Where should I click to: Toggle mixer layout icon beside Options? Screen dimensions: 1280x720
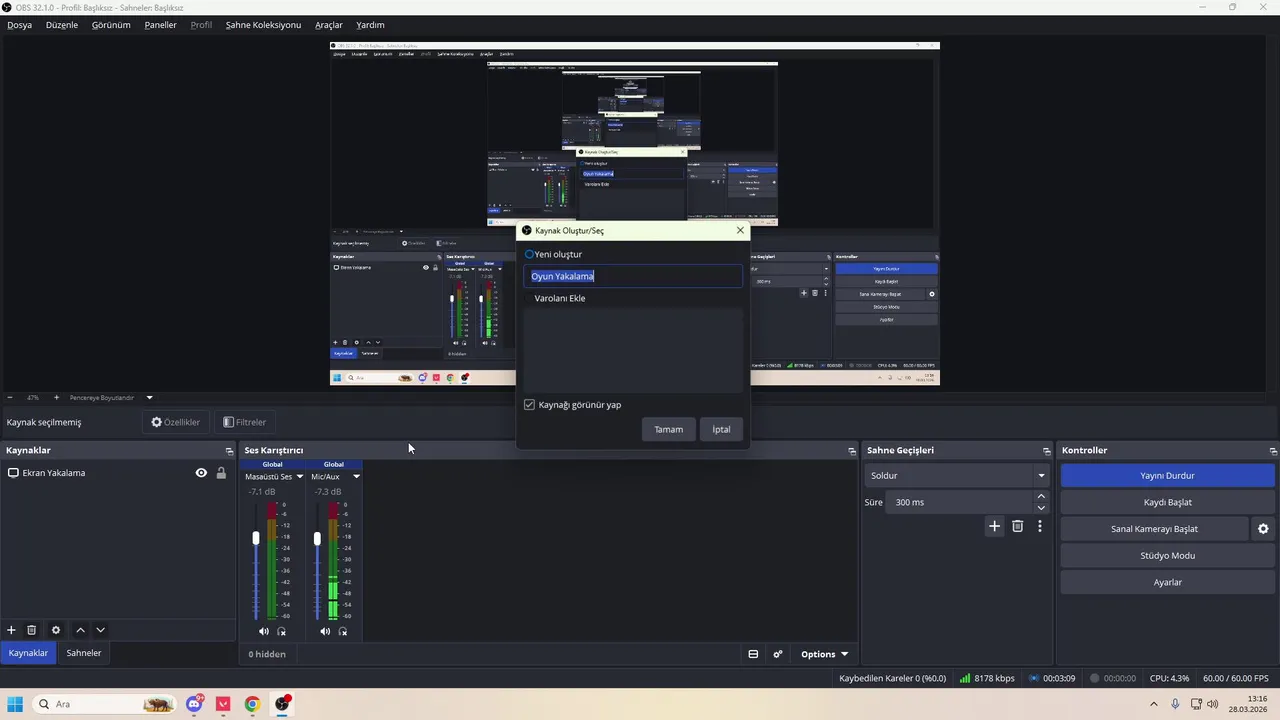click(753, 654)
